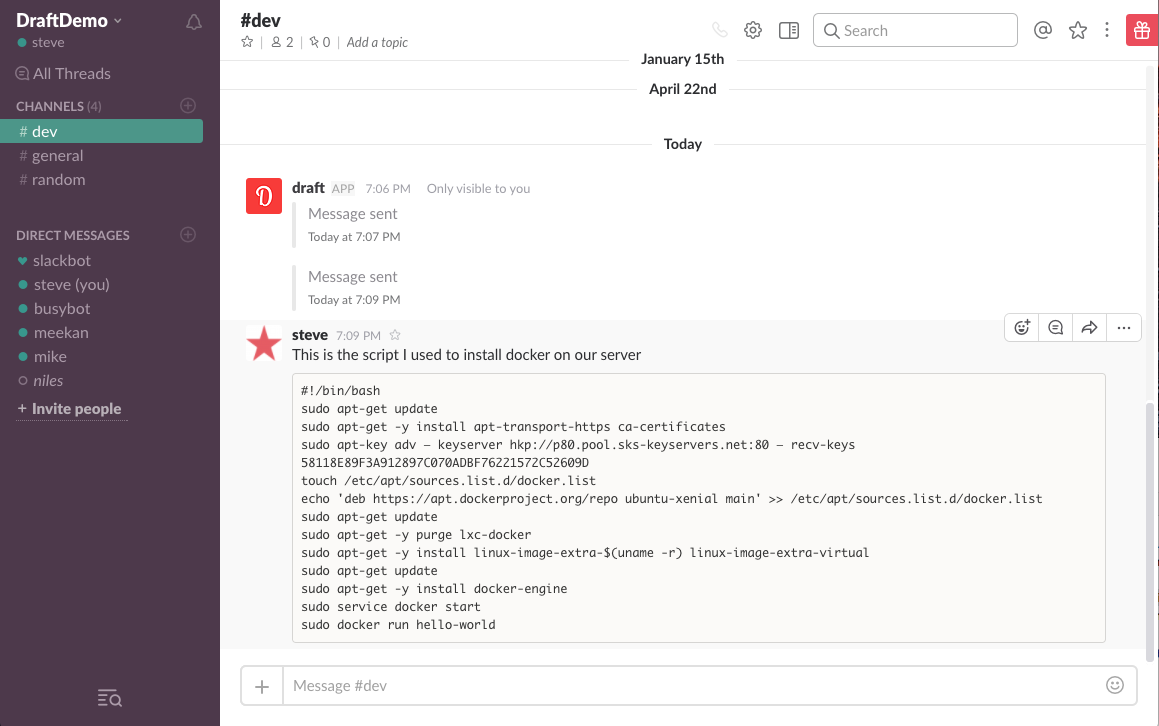Open channel settings gear icon
1159x726 pixels.
(753, 30)
